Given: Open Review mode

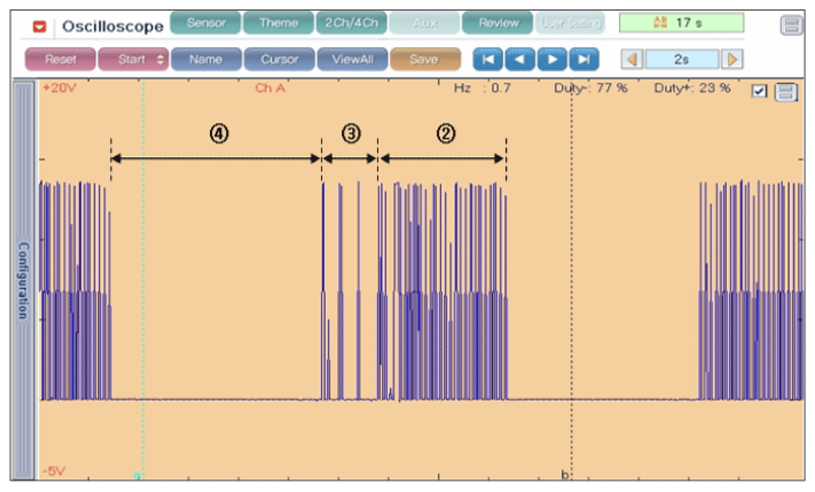Looking at the screenshot, I should click(498, 23).
